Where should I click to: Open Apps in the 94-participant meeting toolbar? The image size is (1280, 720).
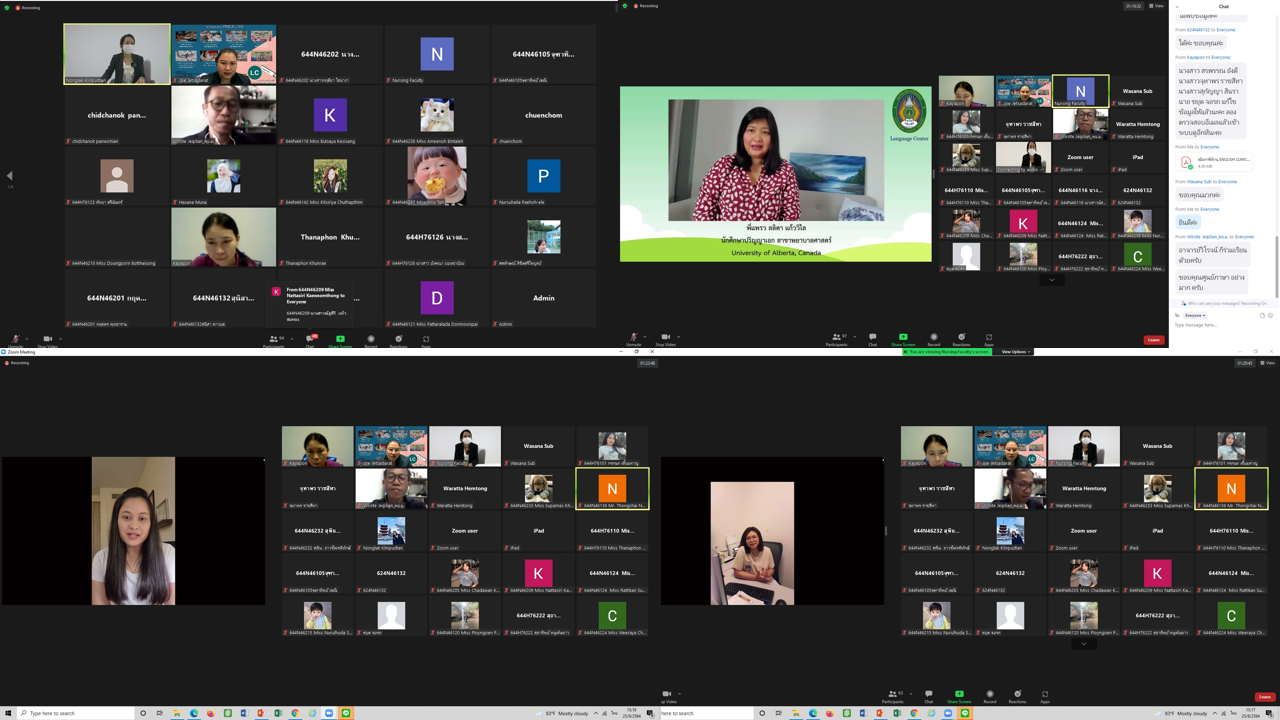pyautogui.click(x=426, y=340)
